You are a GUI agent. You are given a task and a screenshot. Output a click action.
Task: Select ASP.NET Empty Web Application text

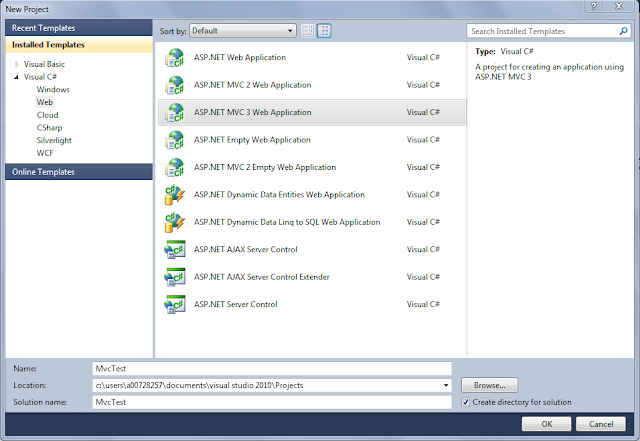[252, 140]
